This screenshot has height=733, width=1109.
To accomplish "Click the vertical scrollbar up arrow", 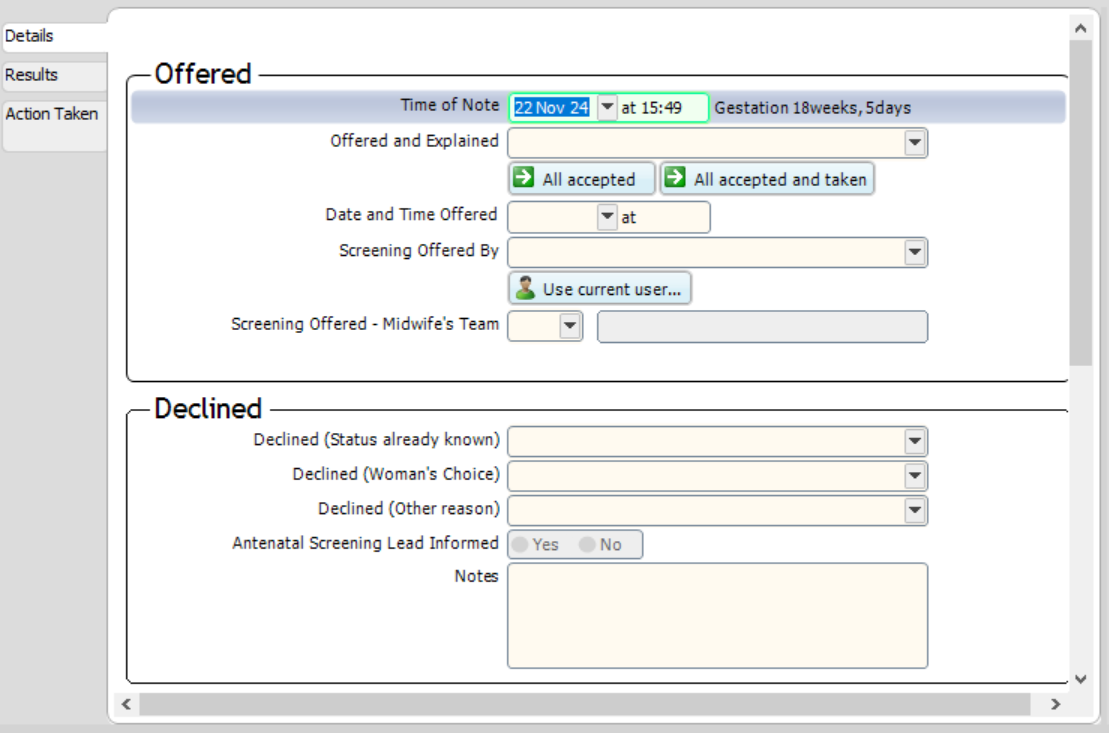I will 1080,26.
